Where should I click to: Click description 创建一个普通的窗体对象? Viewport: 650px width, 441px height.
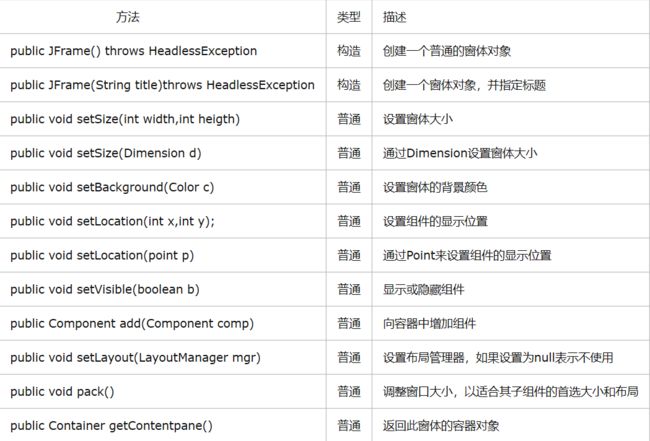(447, 51)
